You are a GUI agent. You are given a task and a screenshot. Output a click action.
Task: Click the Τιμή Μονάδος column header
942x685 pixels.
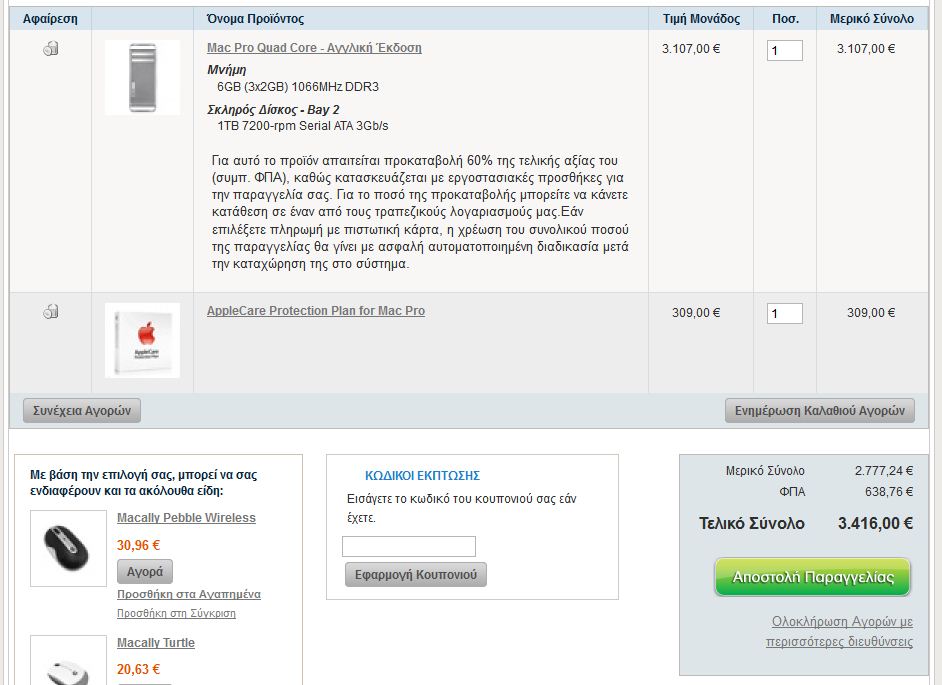701,19
